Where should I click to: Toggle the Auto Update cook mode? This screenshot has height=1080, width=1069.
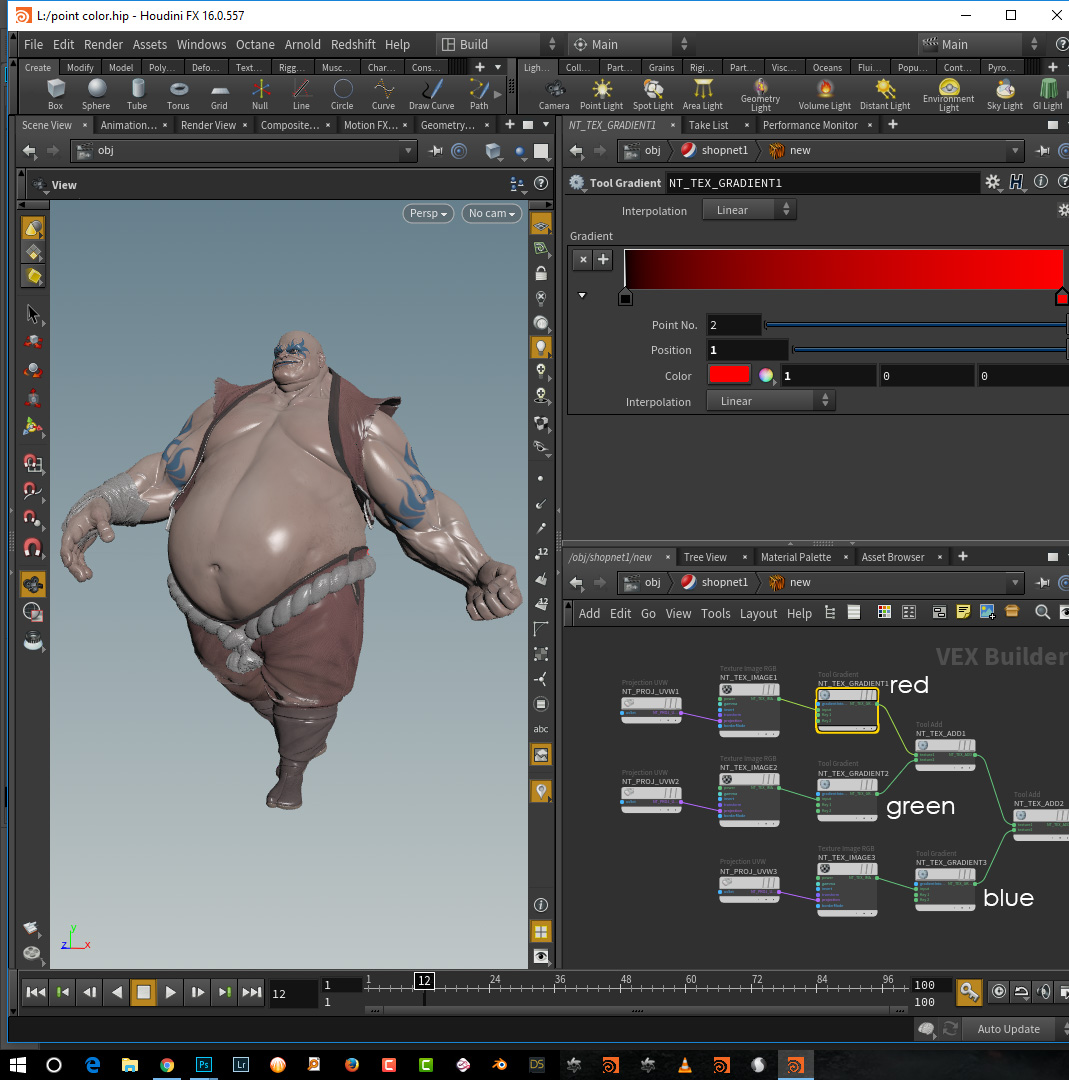(x=1008, y=1029)
